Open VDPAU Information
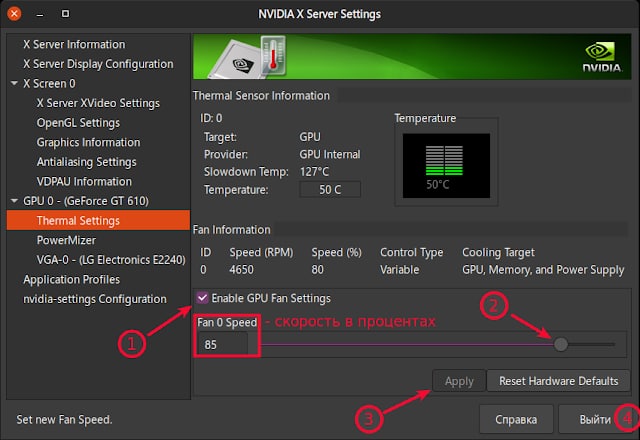The height and width of the screenshot is (440, 640). 84,181
